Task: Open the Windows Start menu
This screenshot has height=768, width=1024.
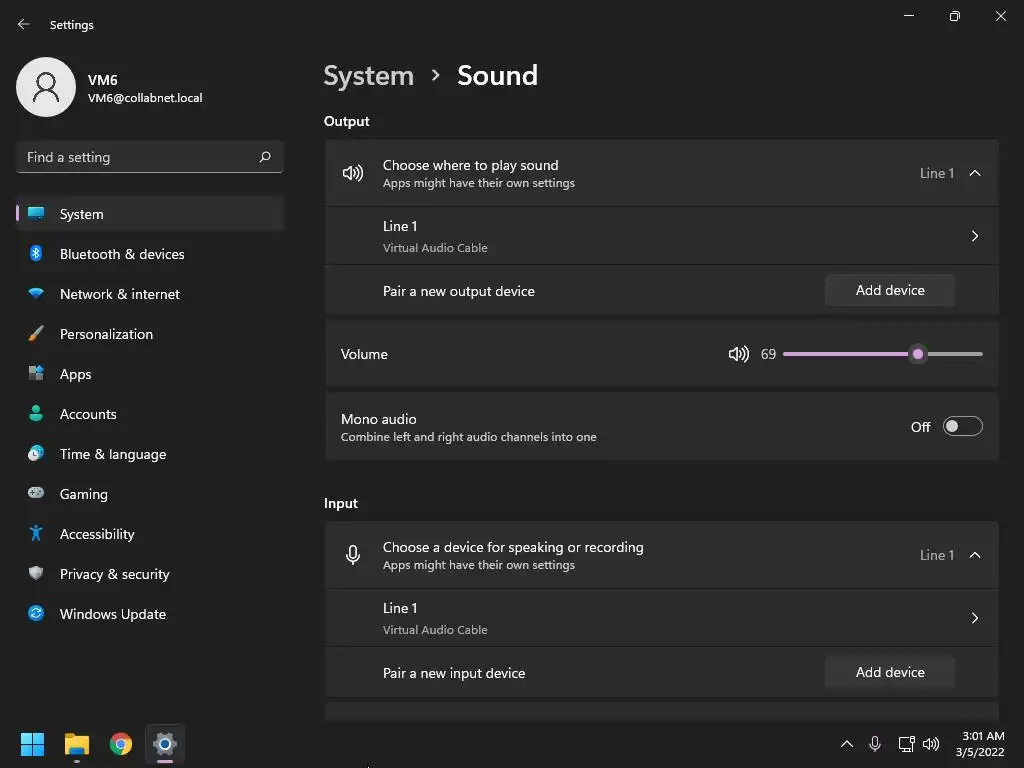Action: [33, 744]
